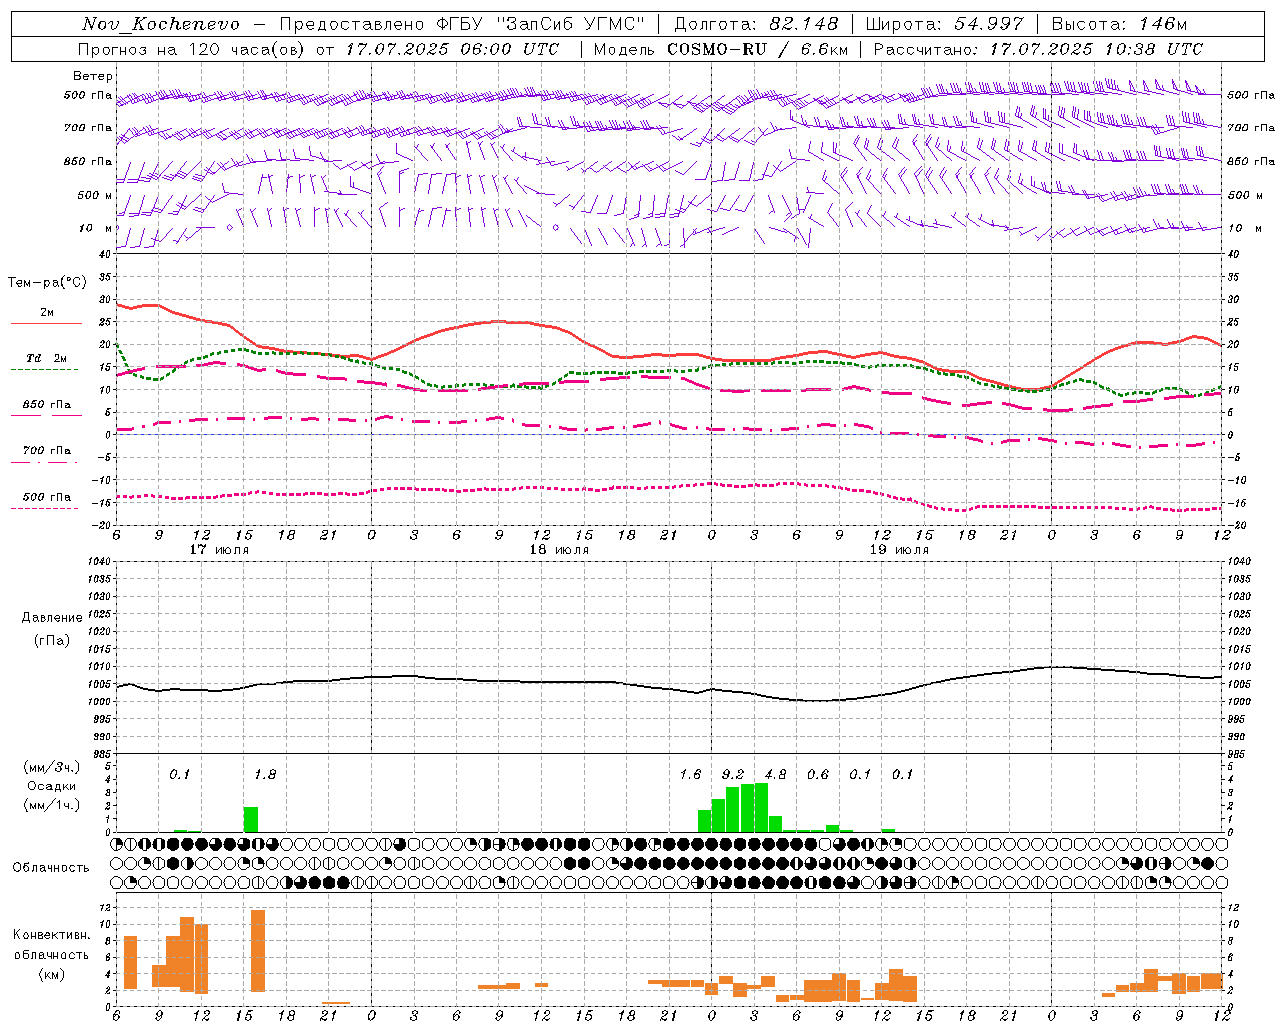Viewport: 1280px width, 1024px height.
Task: Click the Прогноз на 120 часа(ов) header text
Action: (x=192, y=48)
